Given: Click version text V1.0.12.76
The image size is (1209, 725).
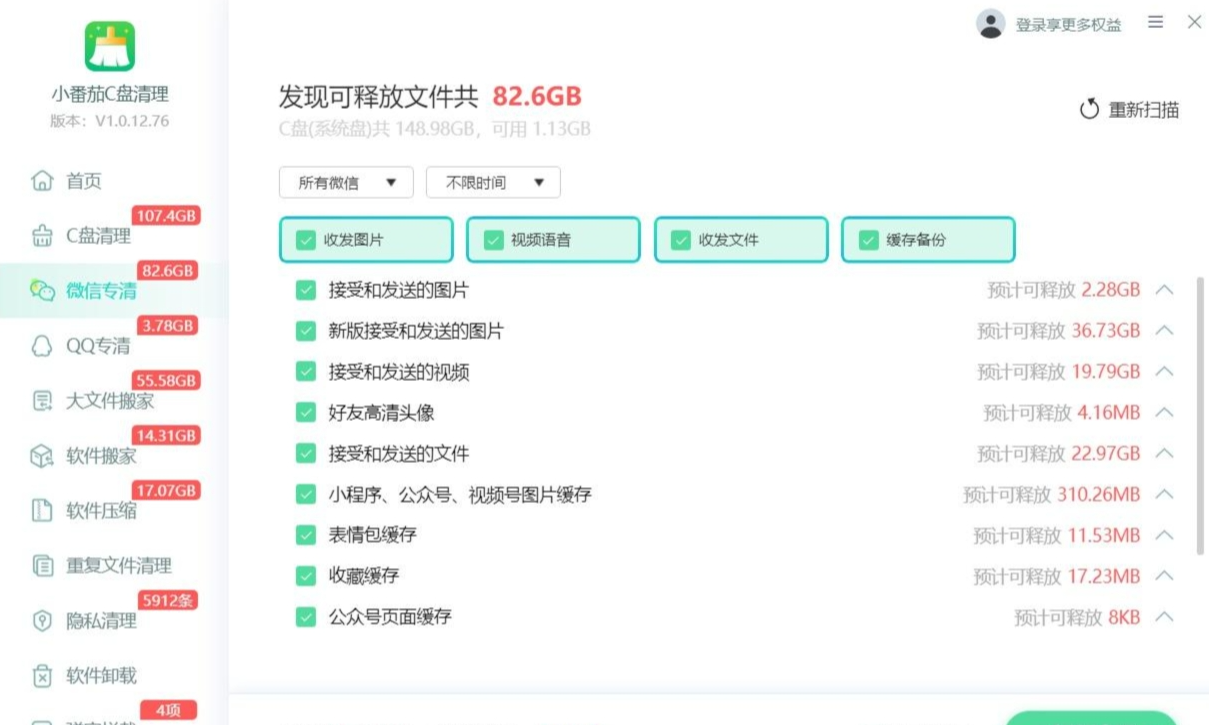Looking at the screenshot, I should [110, 121].
